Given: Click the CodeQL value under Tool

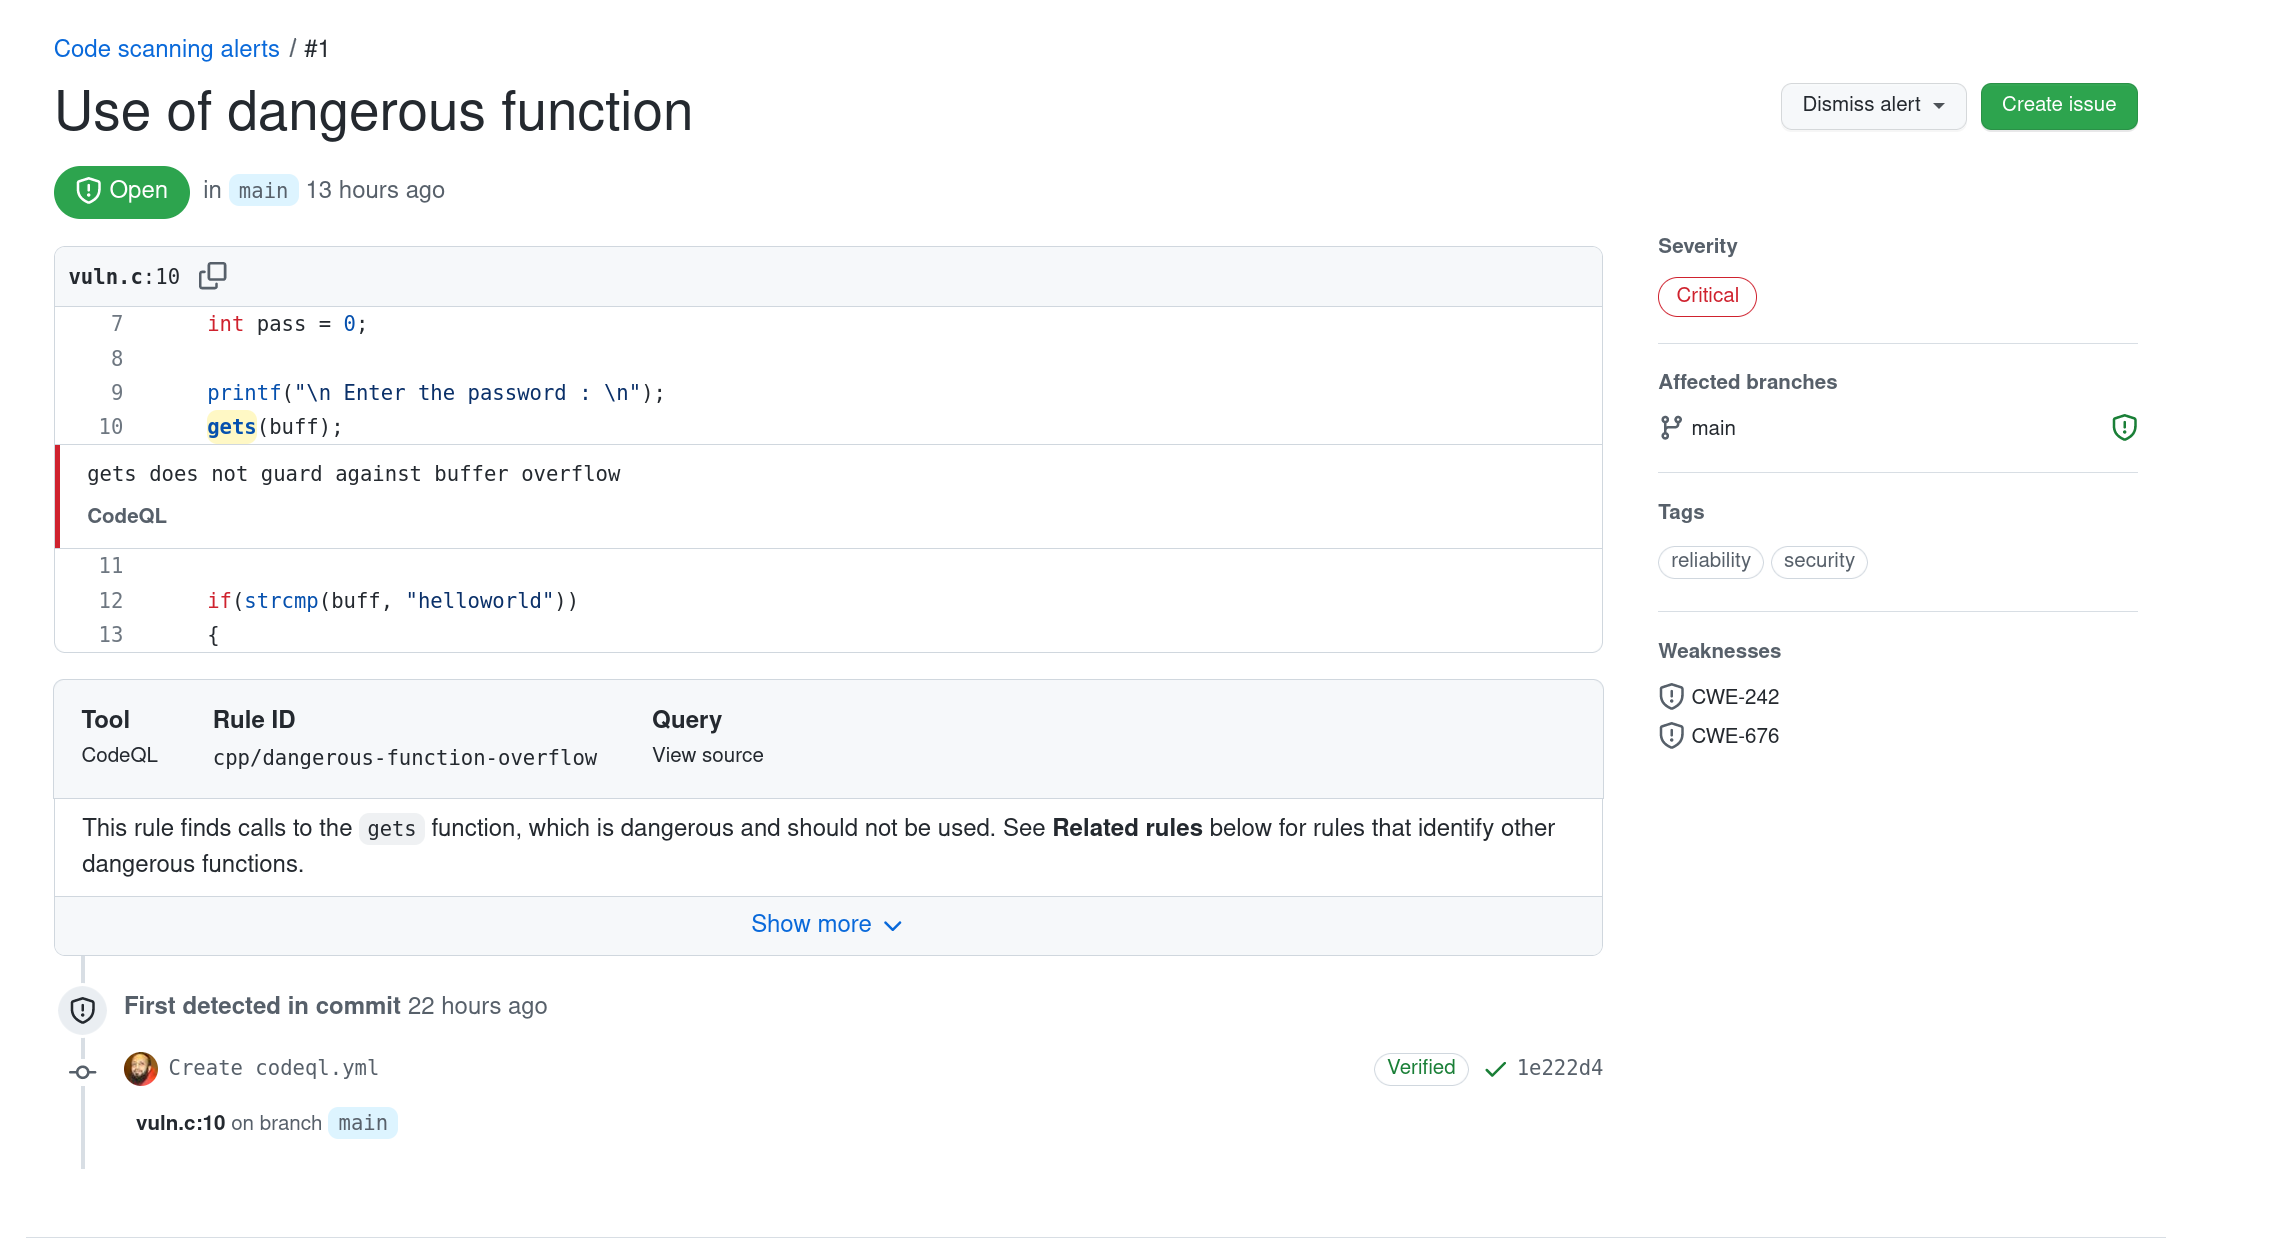Looking at the screenshot, I should coord(120,756).
